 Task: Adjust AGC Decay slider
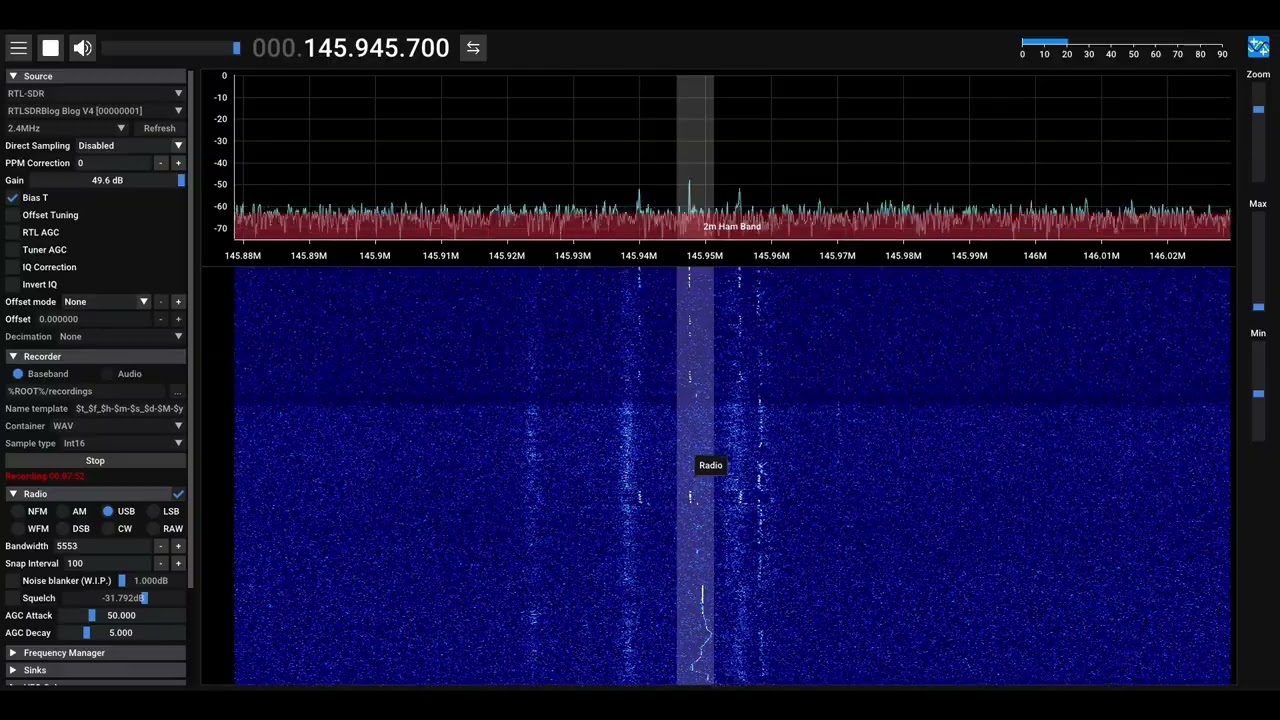(121, 633)
